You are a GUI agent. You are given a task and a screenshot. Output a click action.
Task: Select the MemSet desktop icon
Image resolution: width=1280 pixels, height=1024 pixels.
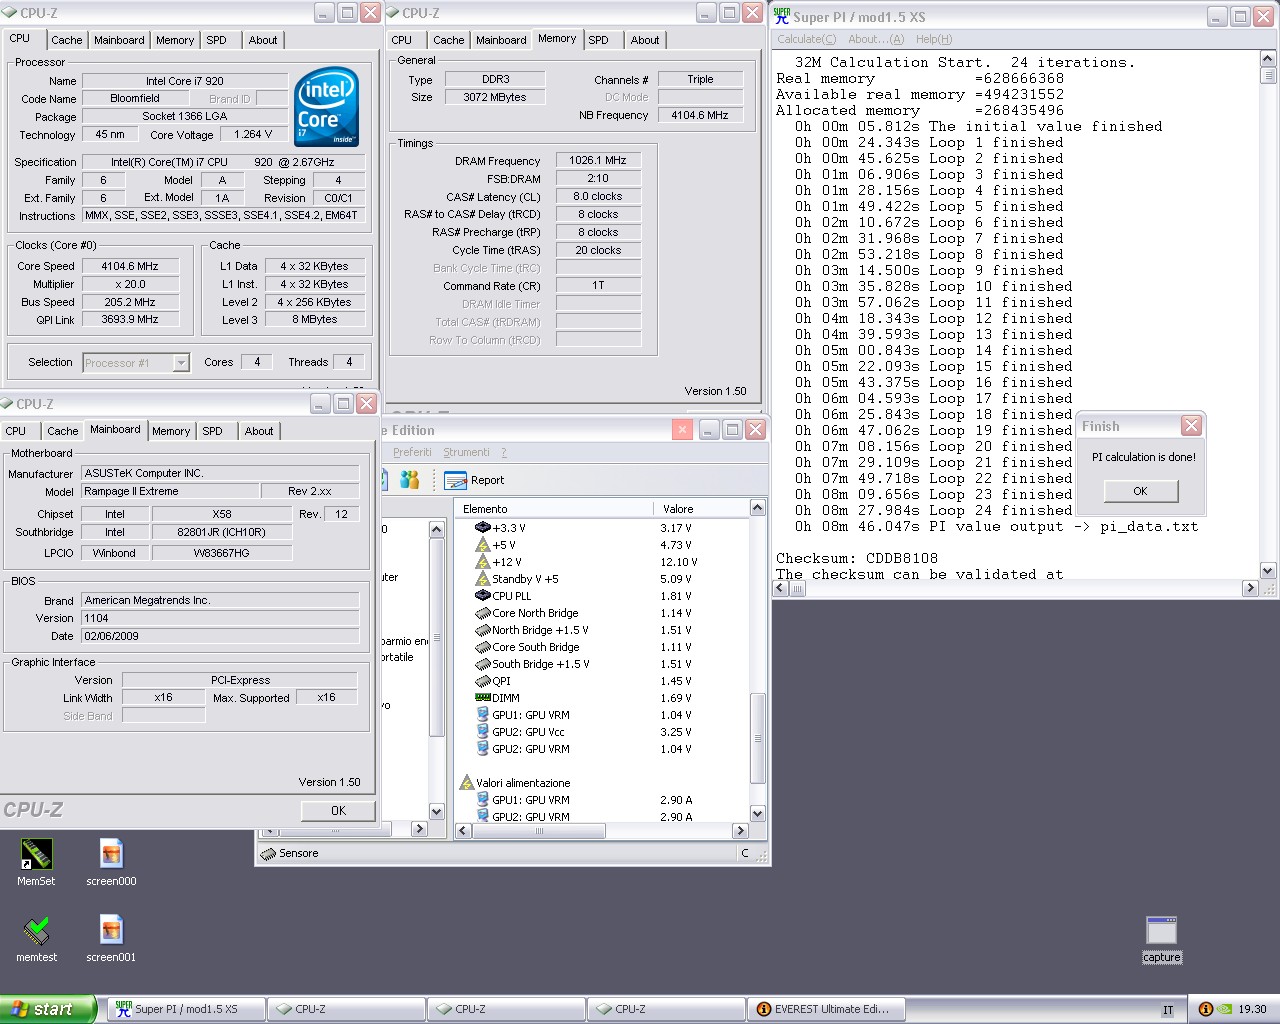(x=36, y=855)
